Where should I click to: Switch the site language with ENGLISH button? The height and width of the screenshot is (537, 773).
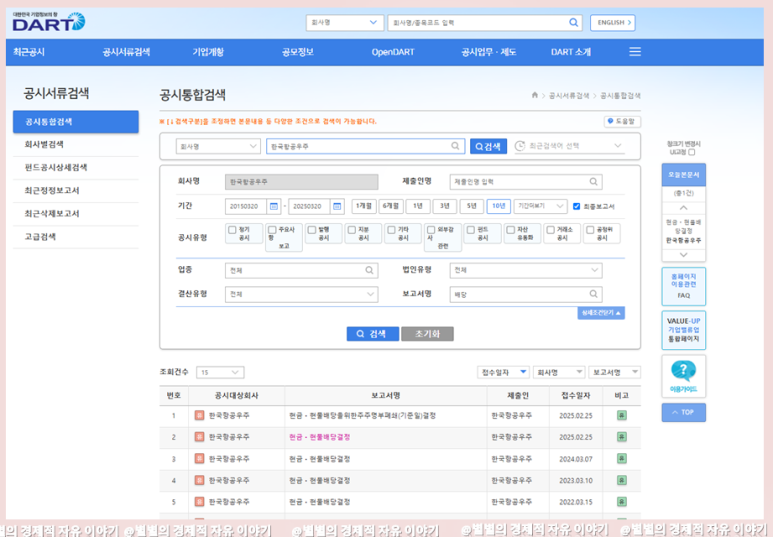(x=613, y=23)
